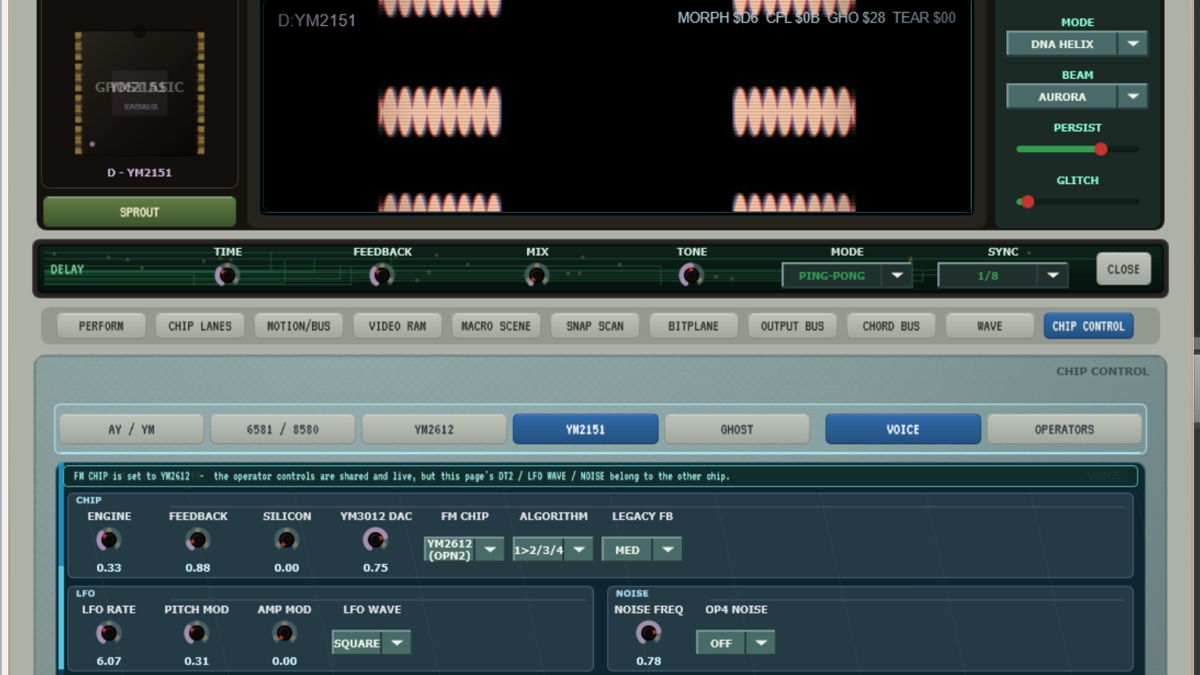Click the NOISE FREQ value 0.78
Image resolution: width=1200 pixels, height=675 pixels.
pyautogui.click(x=648, y=661)
